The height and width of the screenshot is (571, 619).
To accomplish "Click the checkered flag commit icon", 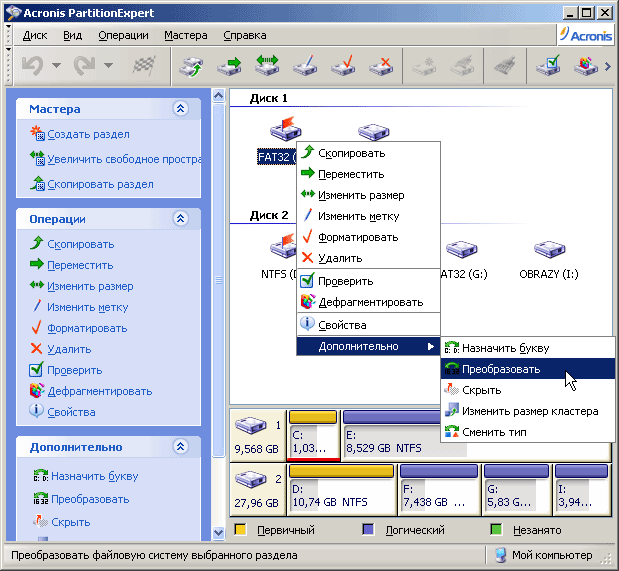I will pos(143,65).
